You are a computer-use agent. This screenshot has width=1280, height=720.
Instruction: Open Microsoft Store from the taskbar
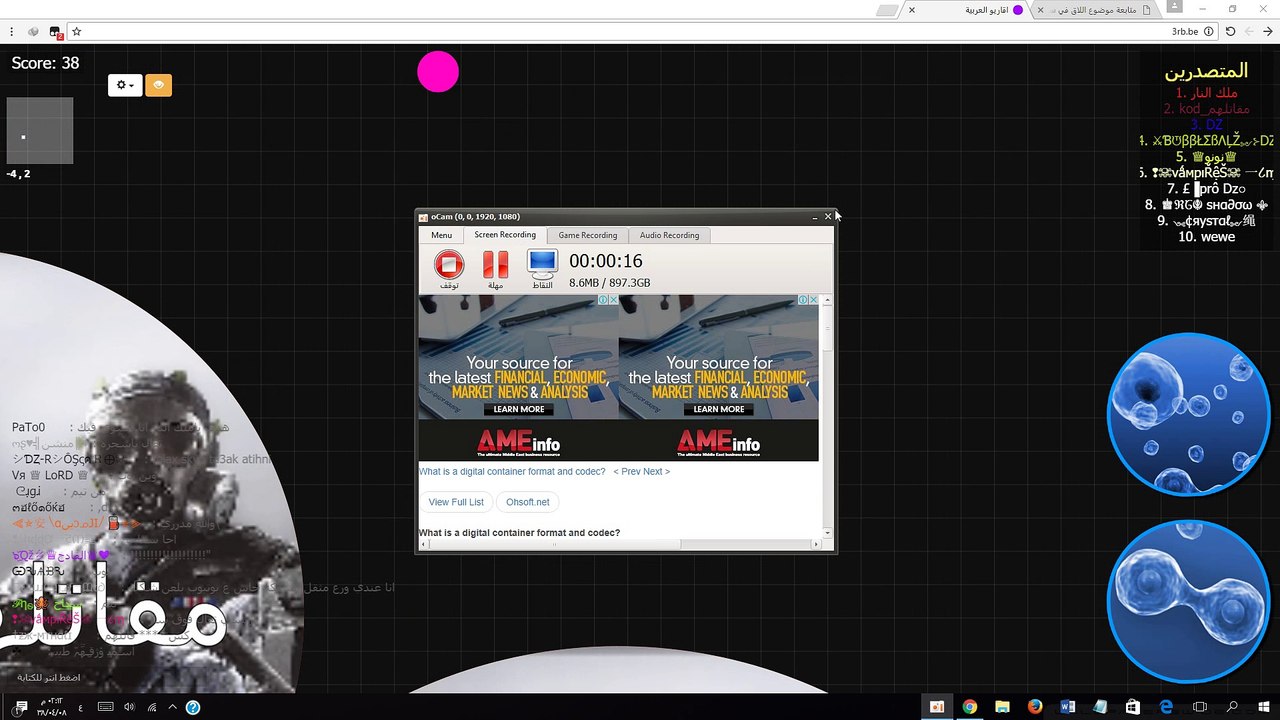(1133, 707)
